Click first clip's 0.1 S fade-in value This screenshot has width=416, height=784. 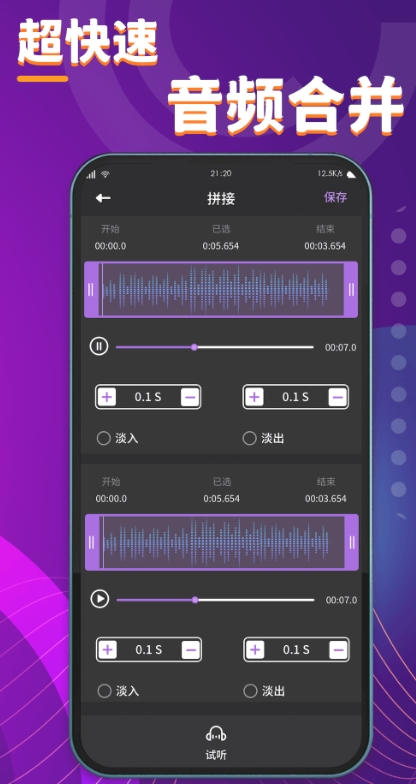(x=148, y=398)
